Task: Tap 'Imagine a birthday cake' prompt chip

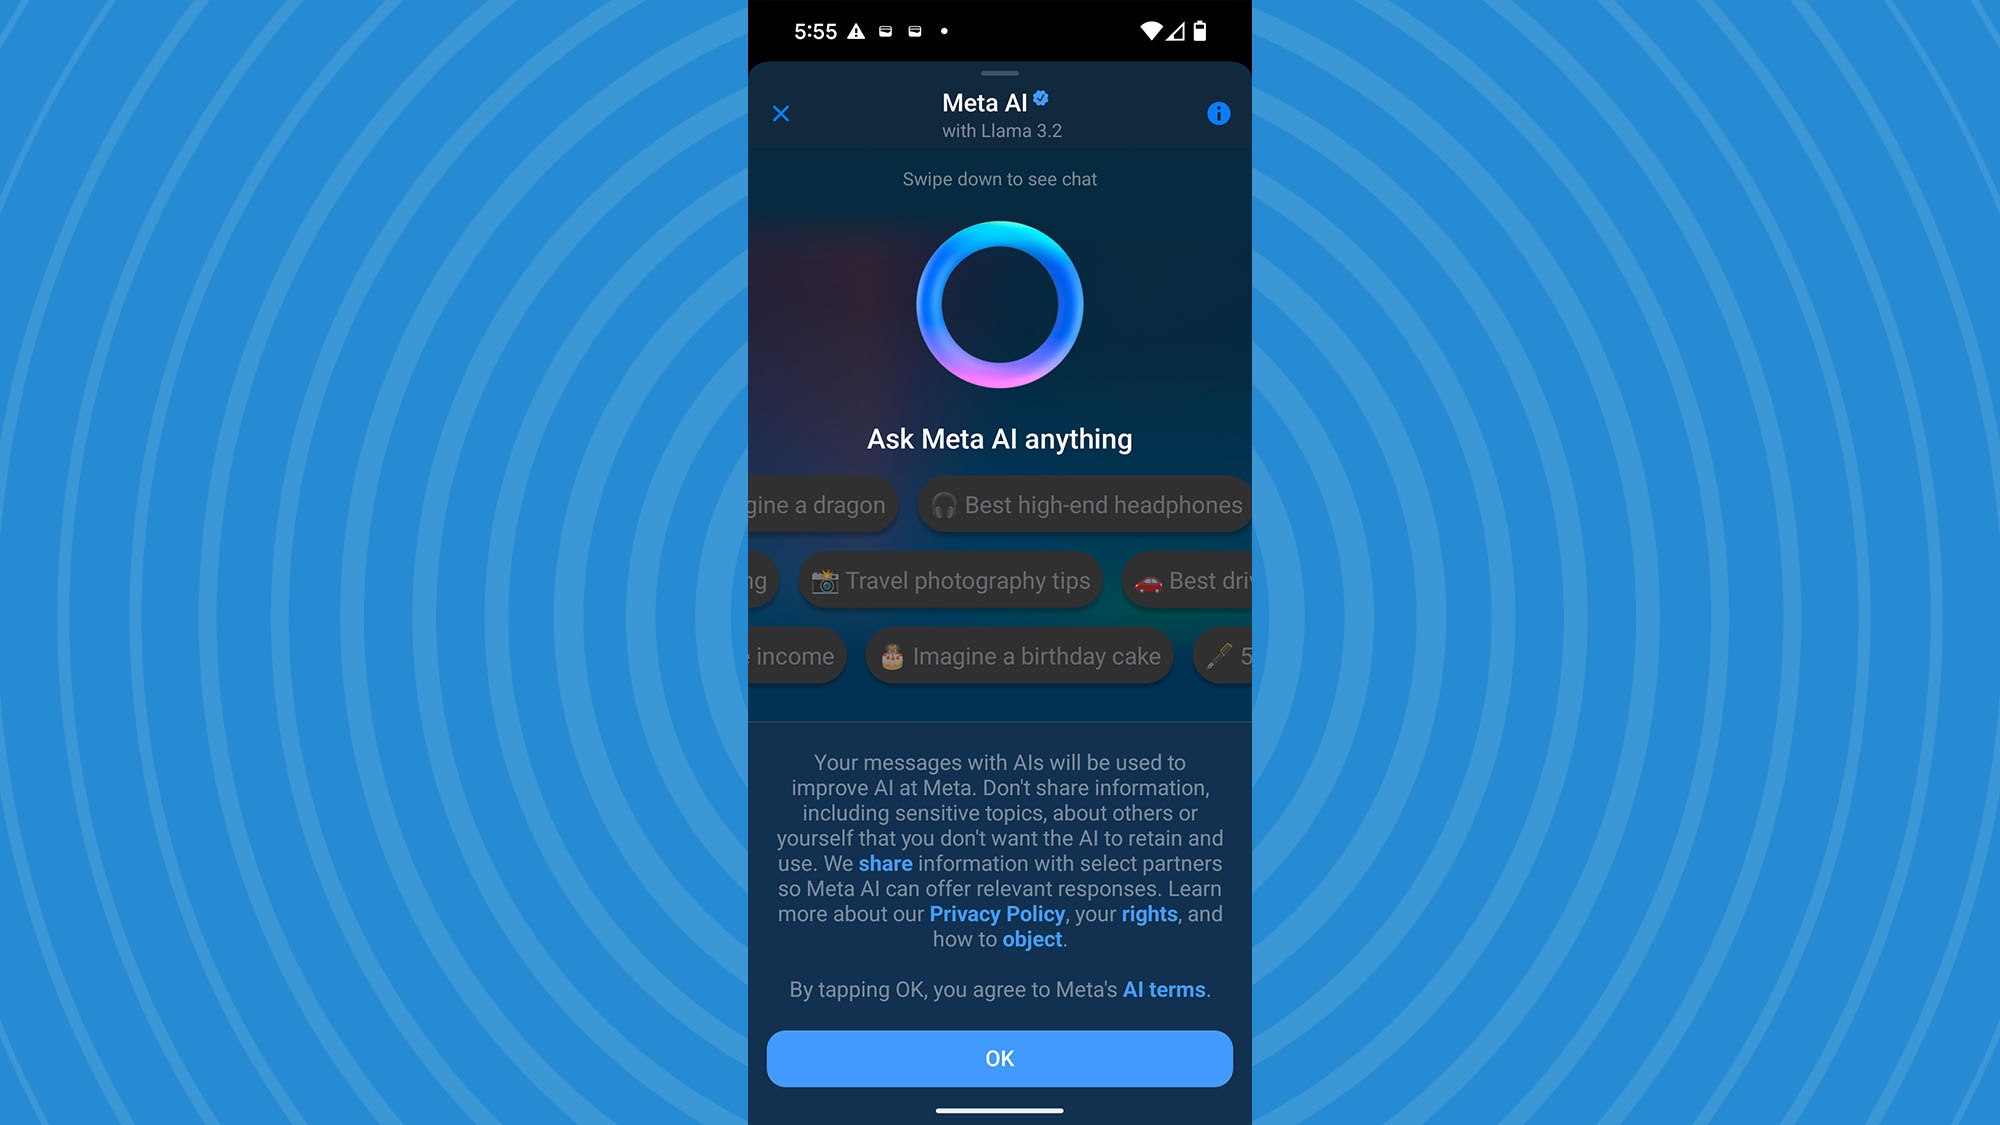Action: point(1018,655)
